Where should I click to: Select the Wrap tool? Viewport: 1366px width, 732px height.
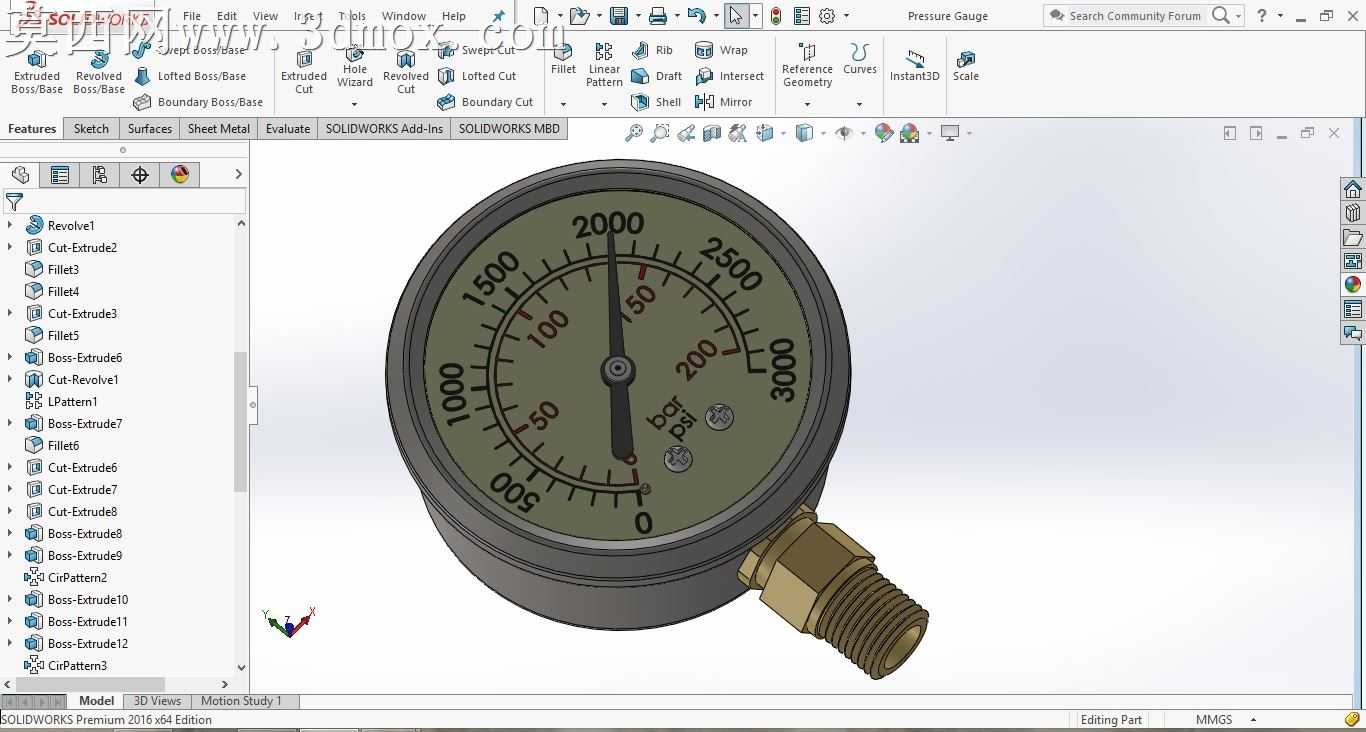tap(721, 50)
